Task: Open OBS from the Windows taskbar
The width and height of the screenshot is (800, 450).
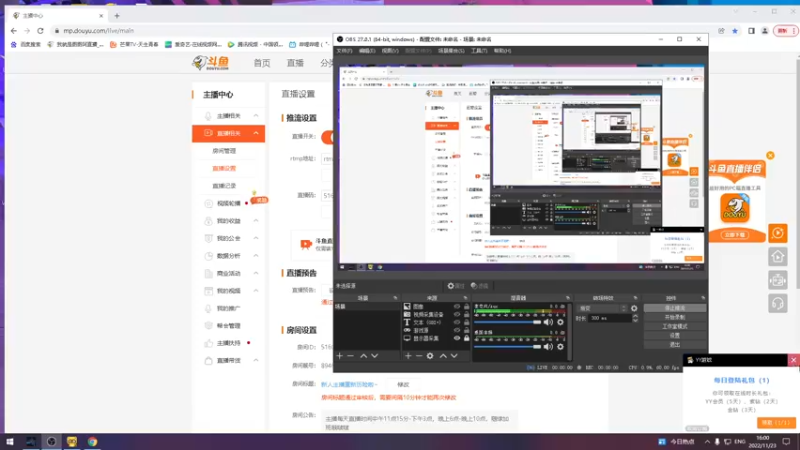Action: coord(52,441)
